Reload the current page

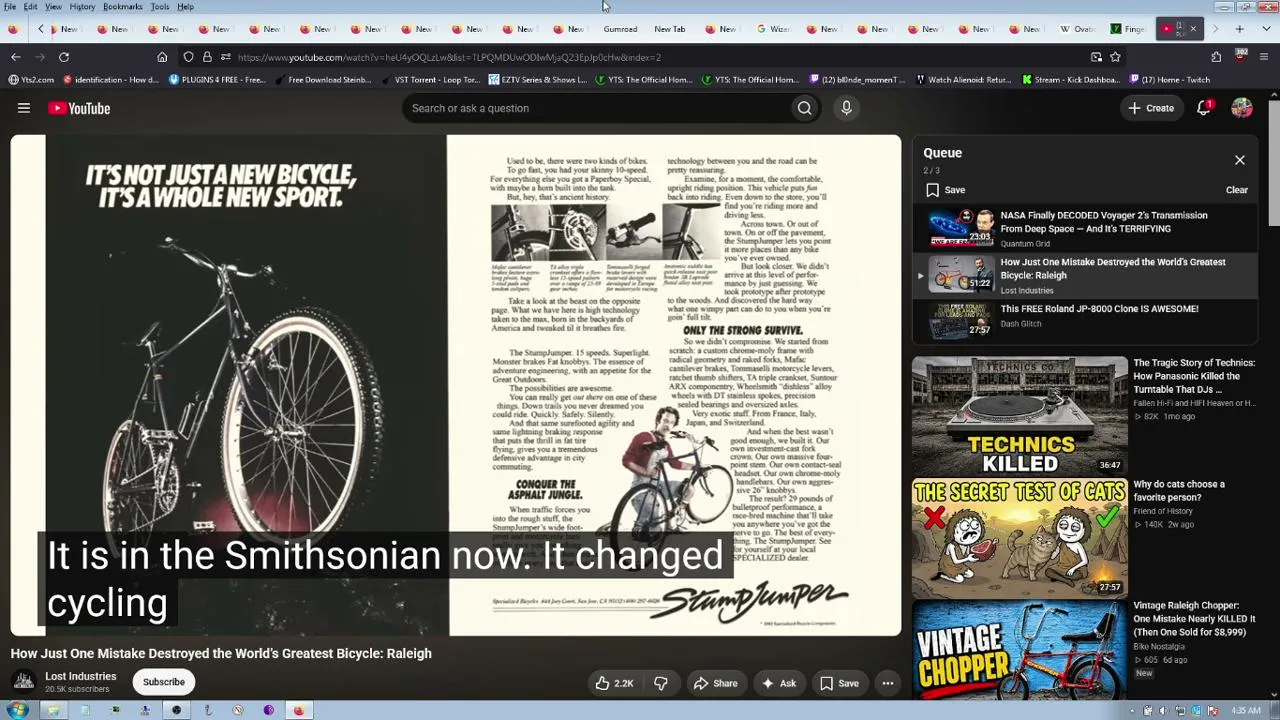(64, 57)
